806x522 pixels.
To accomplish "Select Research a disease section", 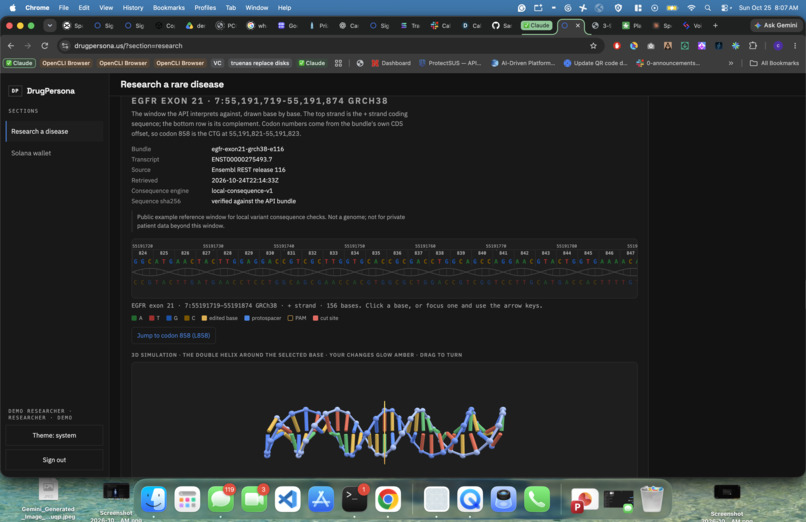I will pos(54,132).
